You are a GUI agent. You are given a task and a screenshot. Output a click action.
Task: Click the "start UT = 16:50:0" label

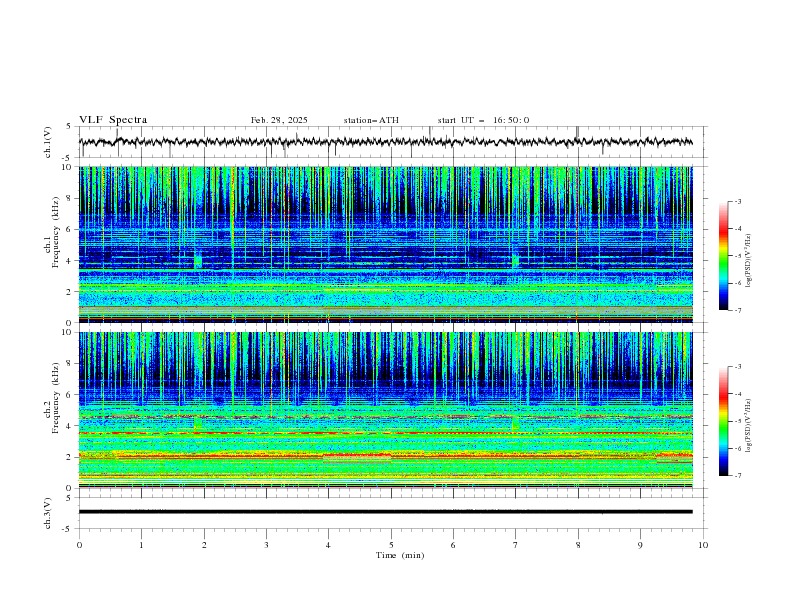483,120
